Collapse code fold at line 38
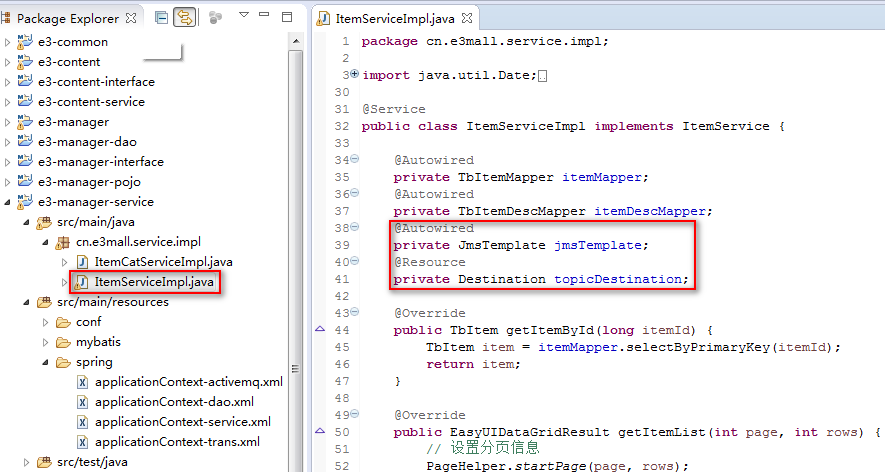Screen dimensions: 885x472 pyautogui.click(x=354, y=227)
